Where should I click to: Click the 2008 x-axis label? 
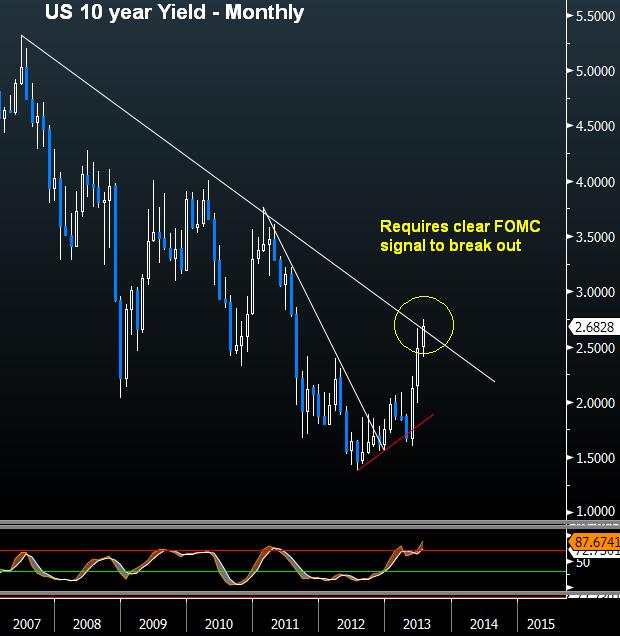(x=87, y=624)
